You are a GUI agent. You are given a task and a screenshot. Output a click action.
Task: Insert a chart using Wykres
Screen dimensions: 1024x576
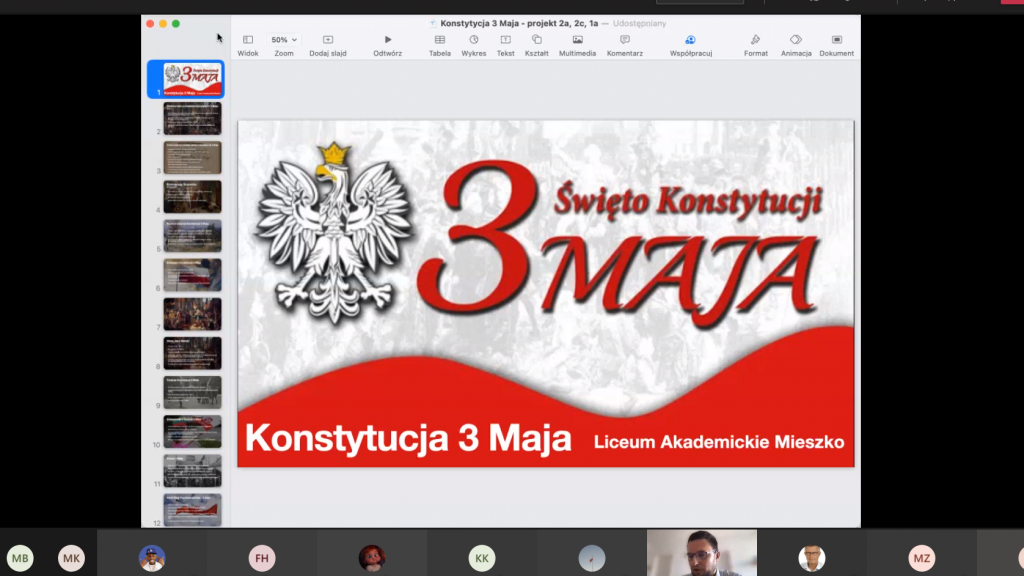click(473, 45)
